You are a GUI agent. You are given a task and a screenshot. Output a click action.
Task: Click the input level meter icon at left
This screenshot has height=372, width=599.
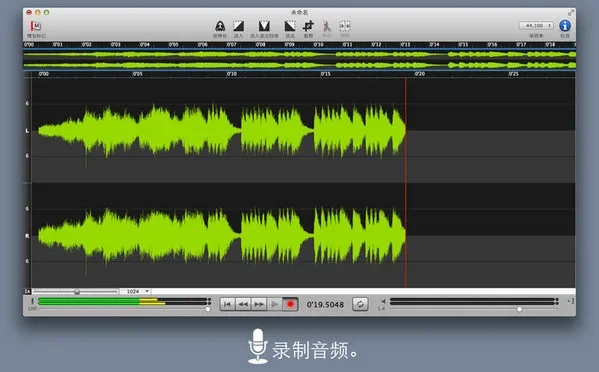click(x=32, y=301)
